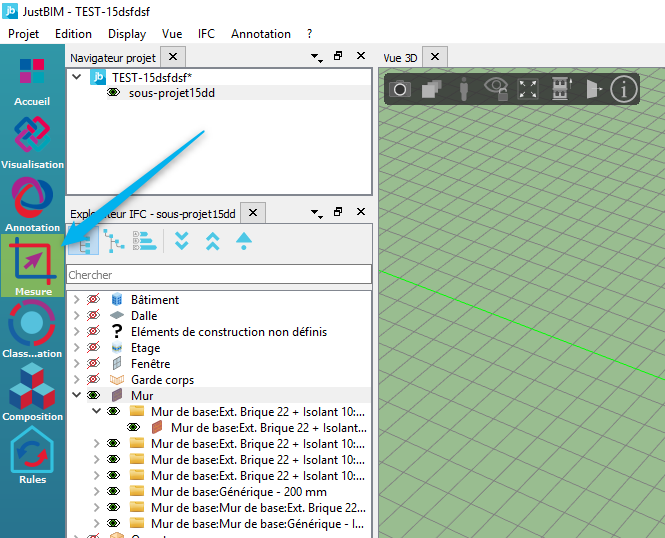Screen dimensions: 665x538
Task: Select the hierarchy tree view icon
Action: (114, 241)
